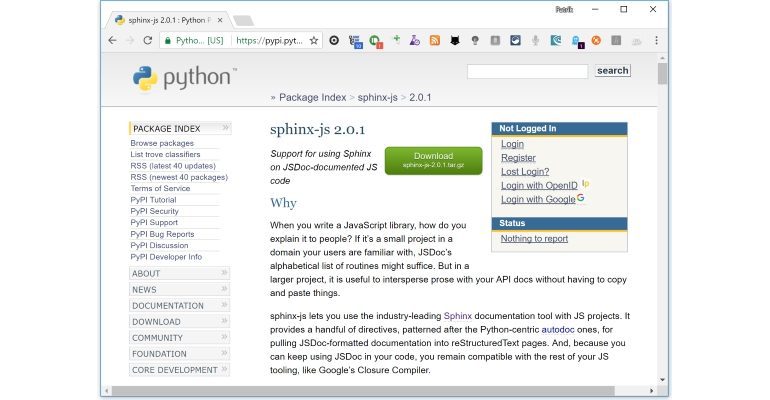Click the orange RSS extension icon

435,41
